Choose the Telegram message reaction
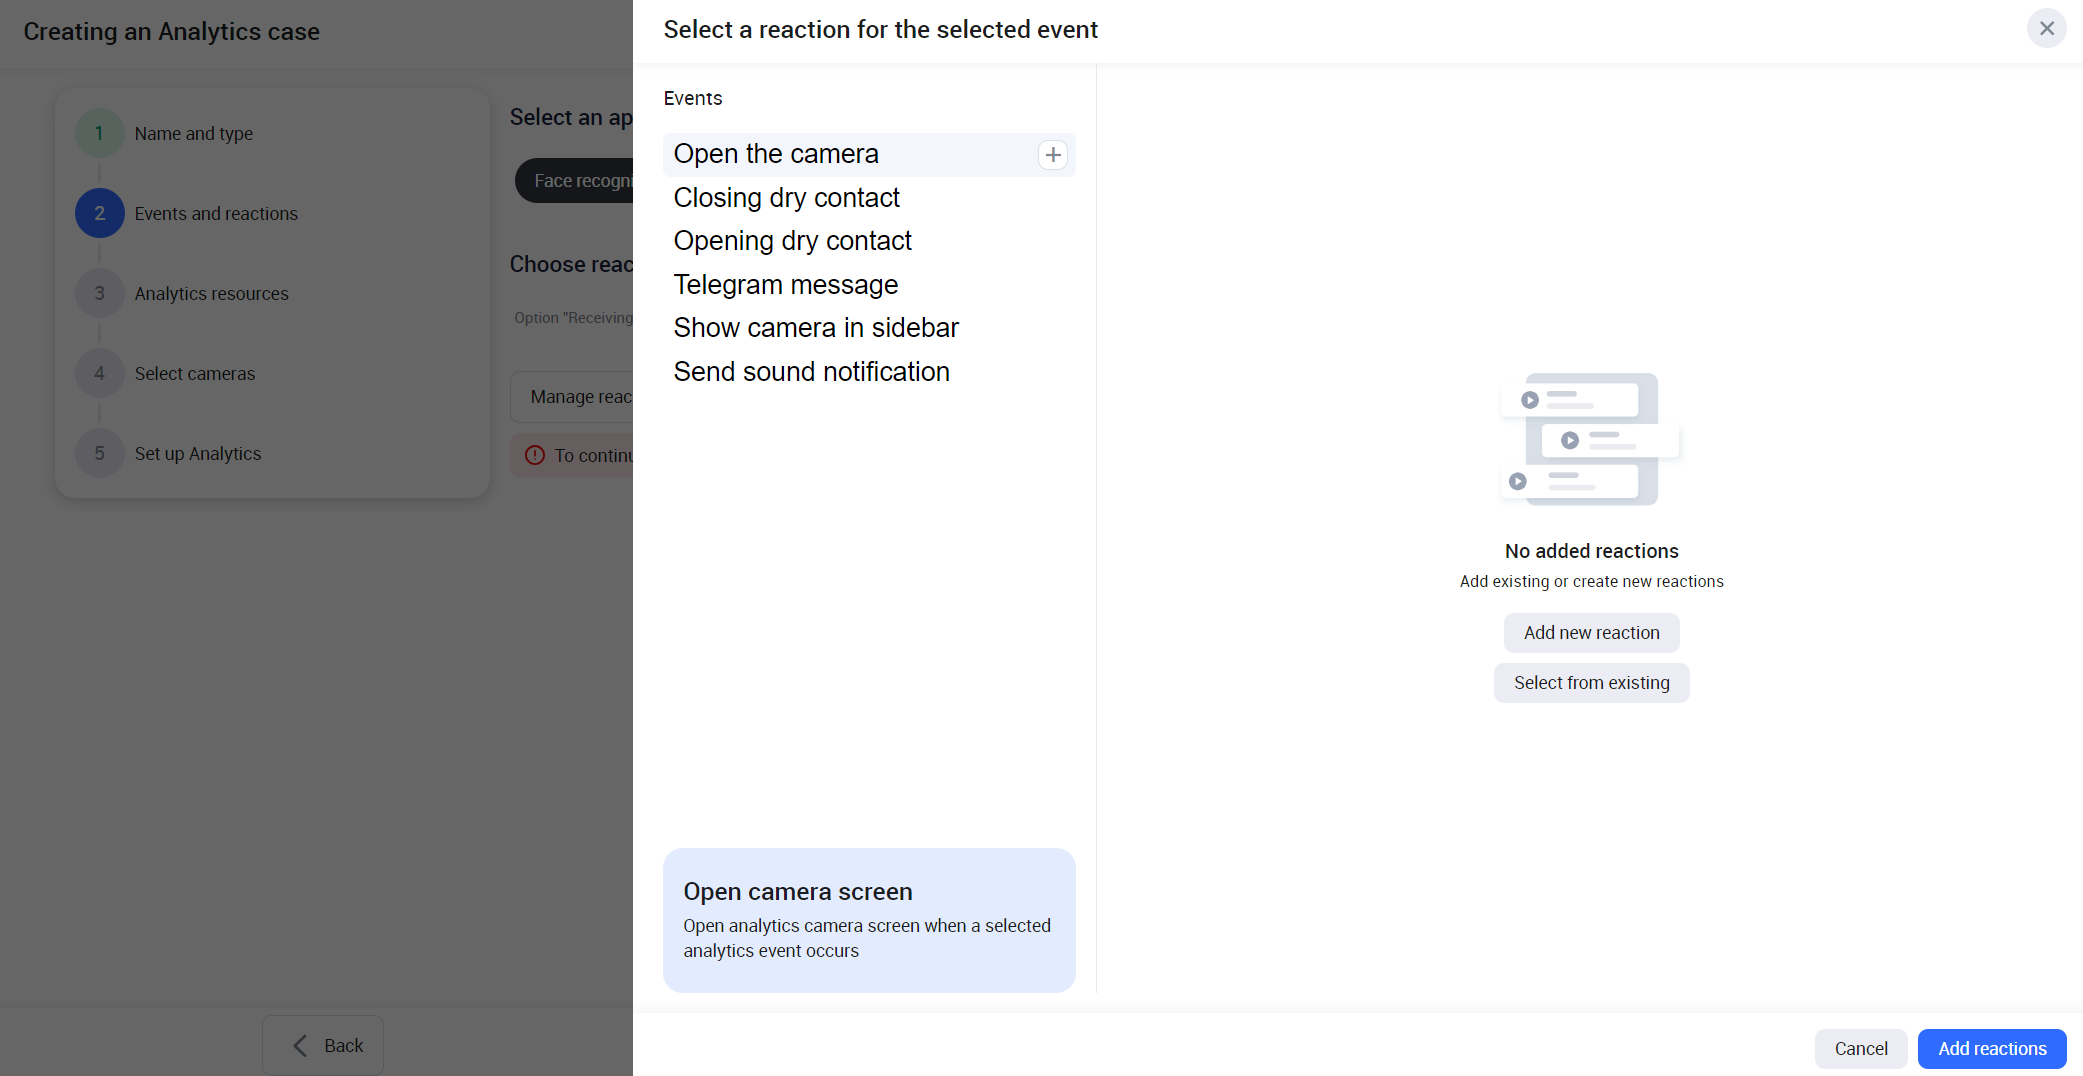This screenshot has height=1076, width=2083. [785, 285]
